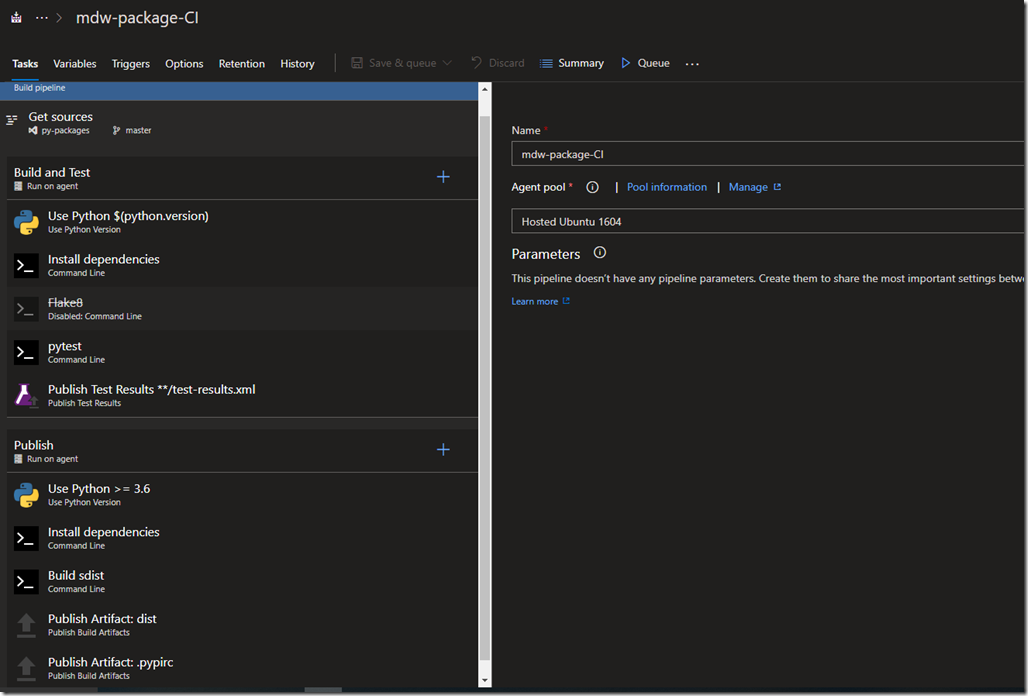Image resolution: width=1028 pixels, height=696 pixels.
Task: Open the breadcrumb ellipsis menu
Action: pos(41,18)
